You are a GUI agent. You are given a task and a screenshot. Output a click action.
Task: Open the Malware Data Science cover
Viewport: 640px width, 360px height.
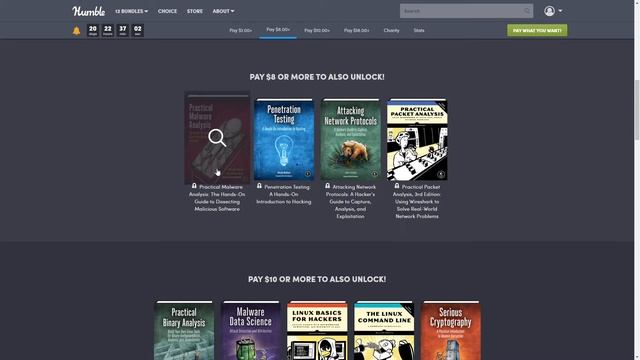(x=250, y=331)
